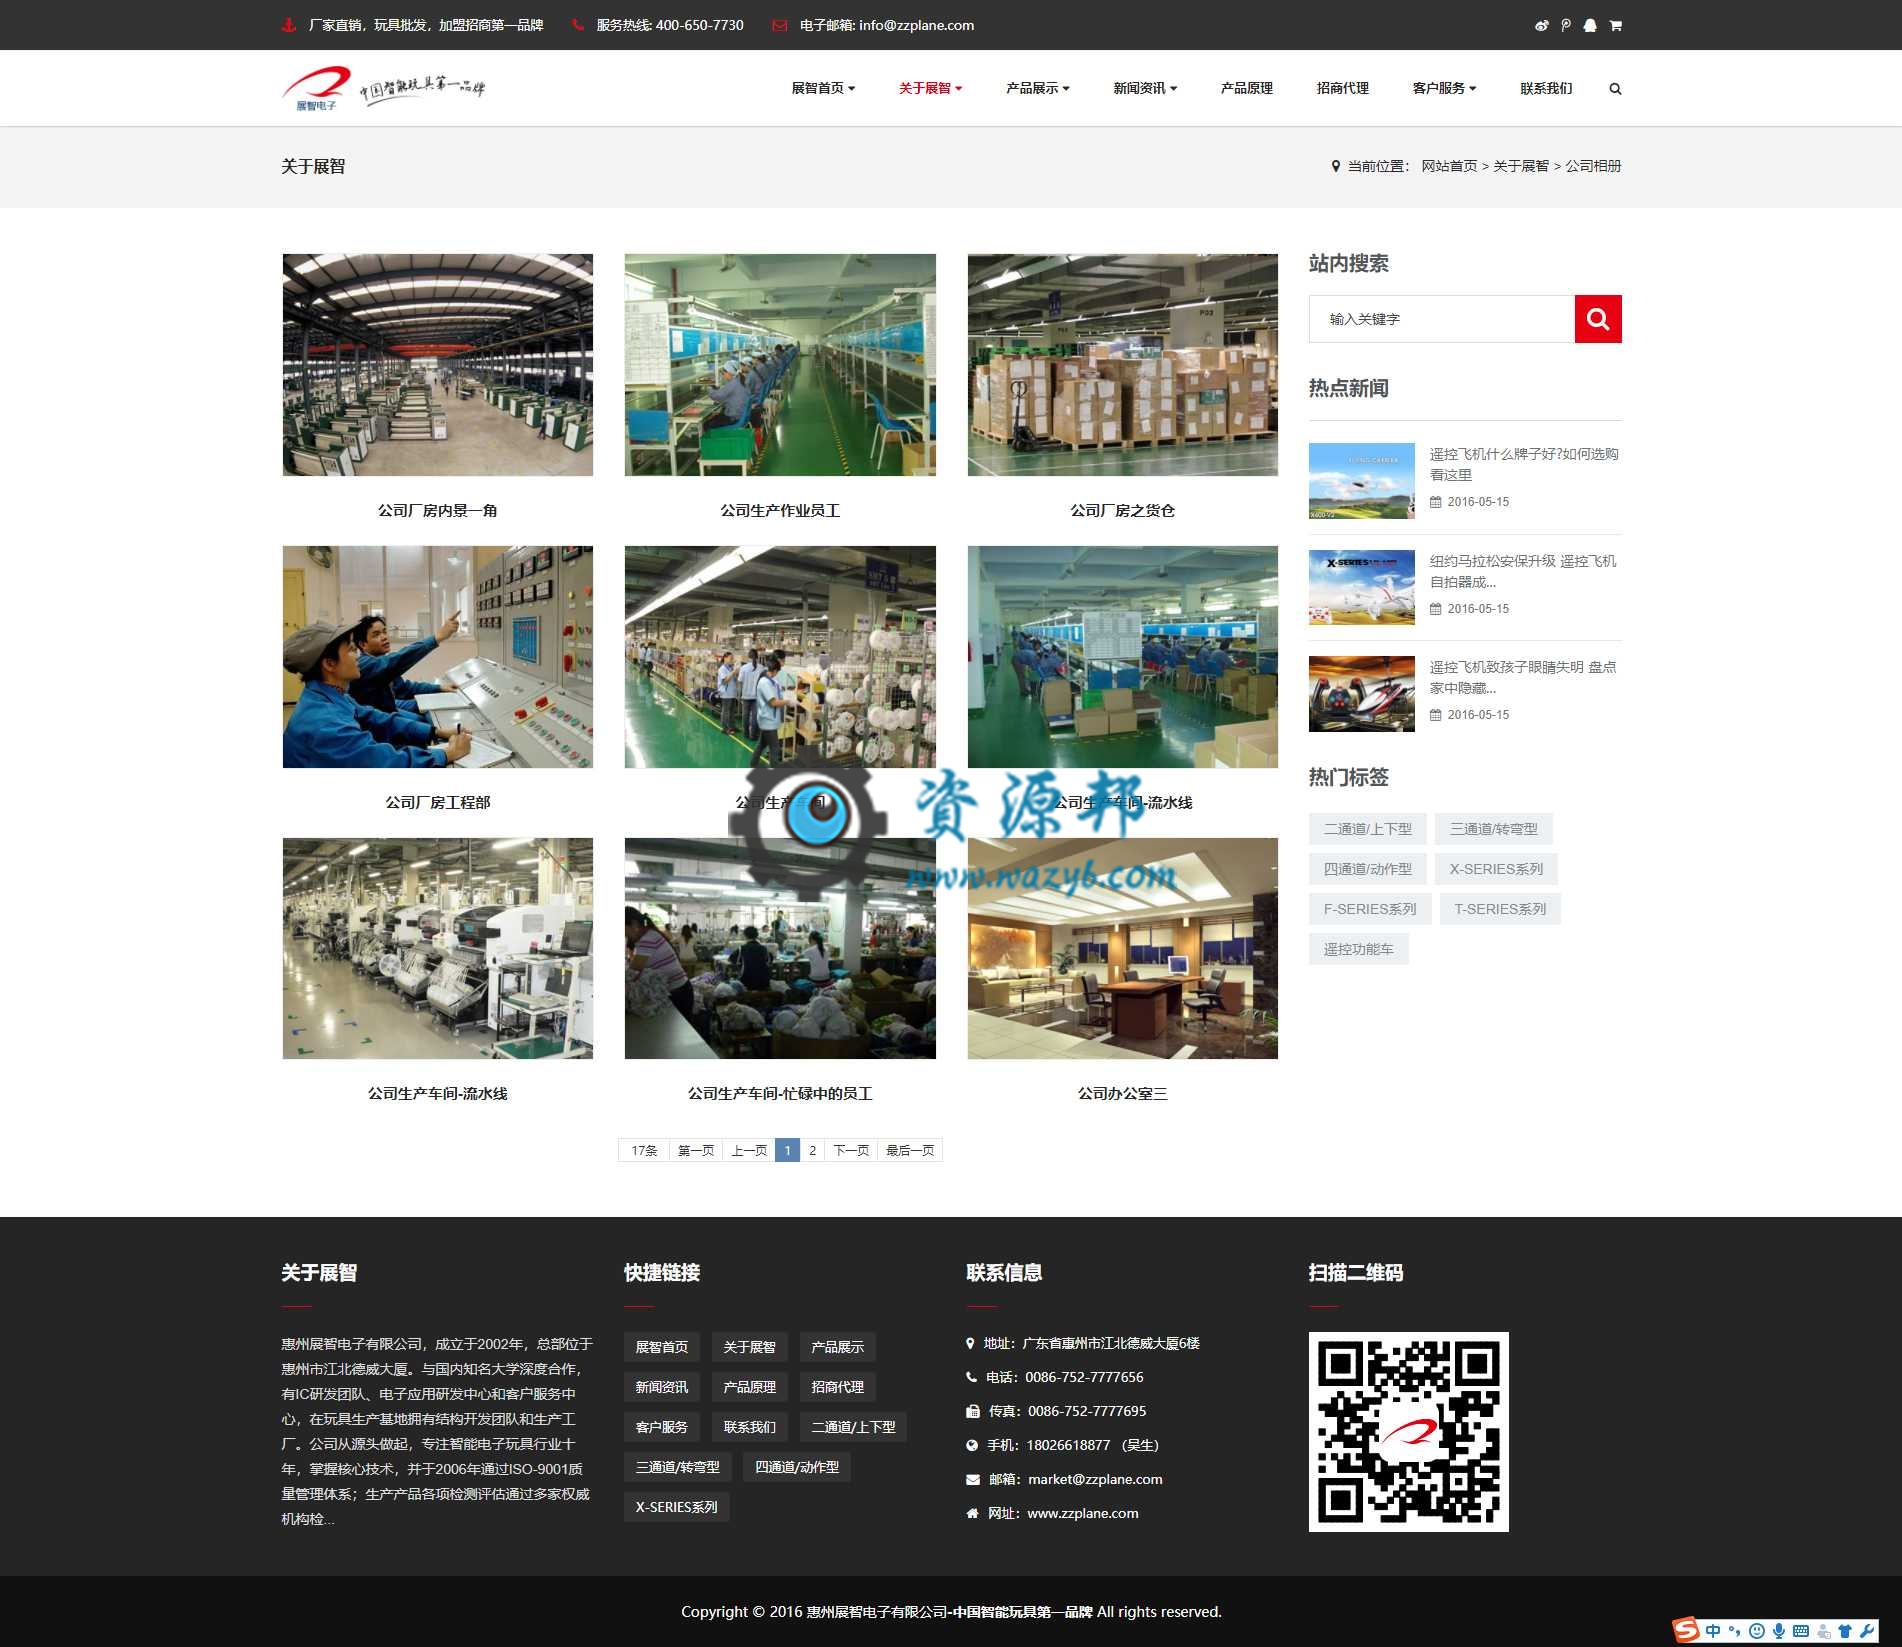This screenshot has height=1647, width=1902.
Task: Go to 网站首页 in breadcrumb
Action: (1449, 166)
